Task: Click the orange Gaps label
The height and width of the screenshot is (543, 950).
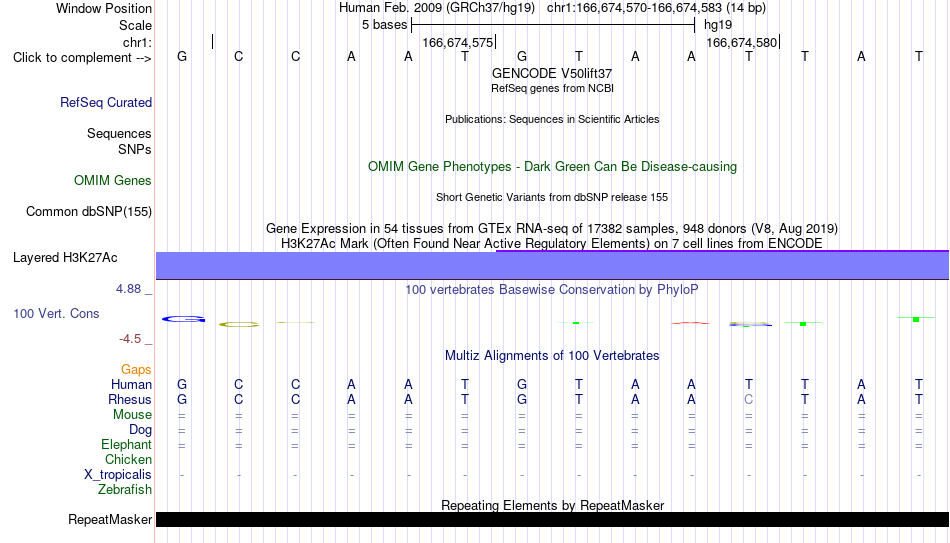Action: (x=136, y=370)
